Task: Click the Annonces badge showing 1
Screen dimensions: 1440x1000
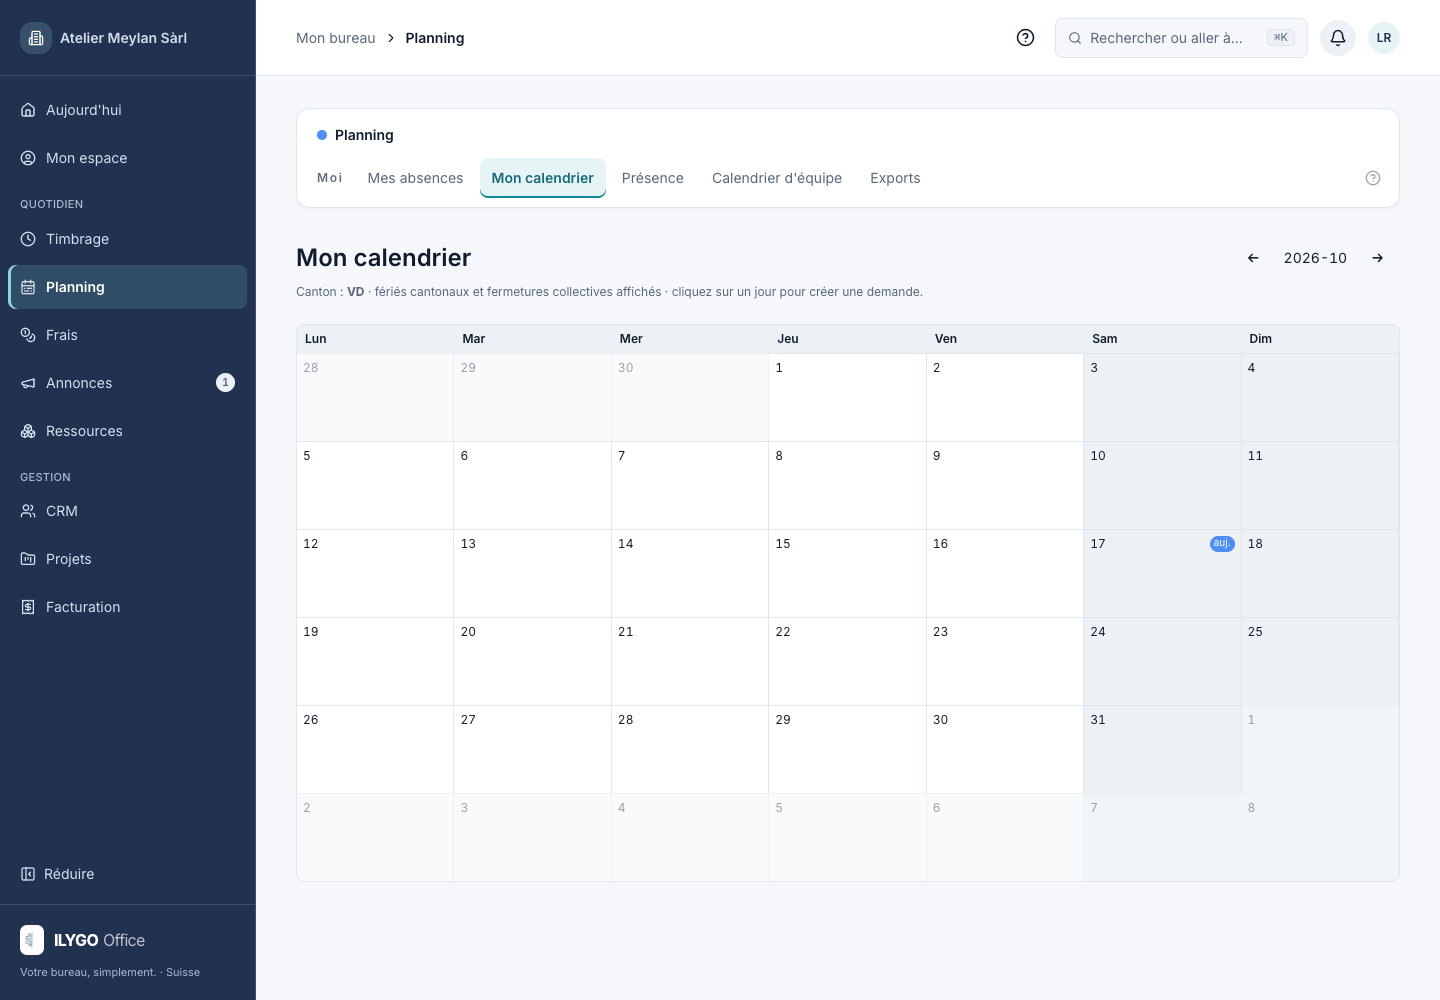Action: click(x=226, y=383)
